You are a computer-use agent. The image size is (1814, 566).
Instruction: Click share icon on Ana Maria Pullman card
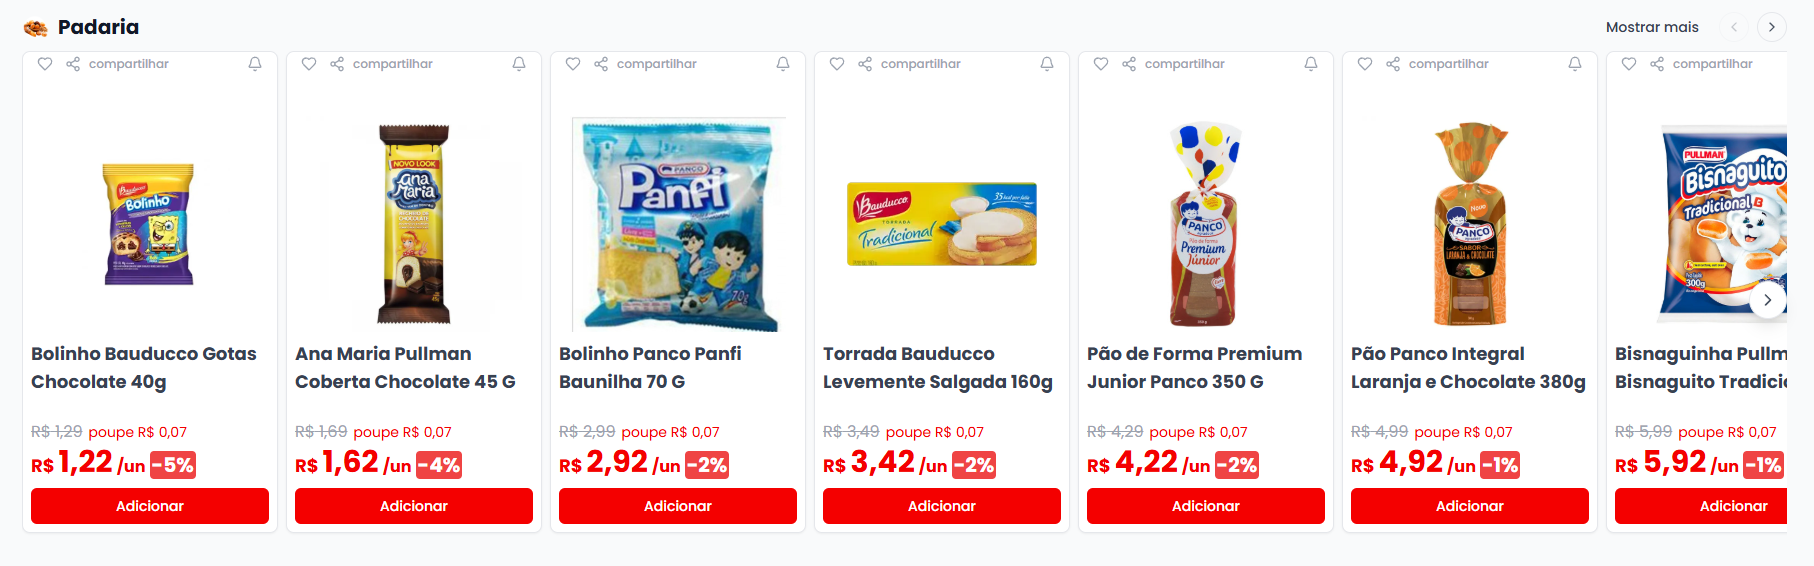pyautogui.click(x=337, y=64)
